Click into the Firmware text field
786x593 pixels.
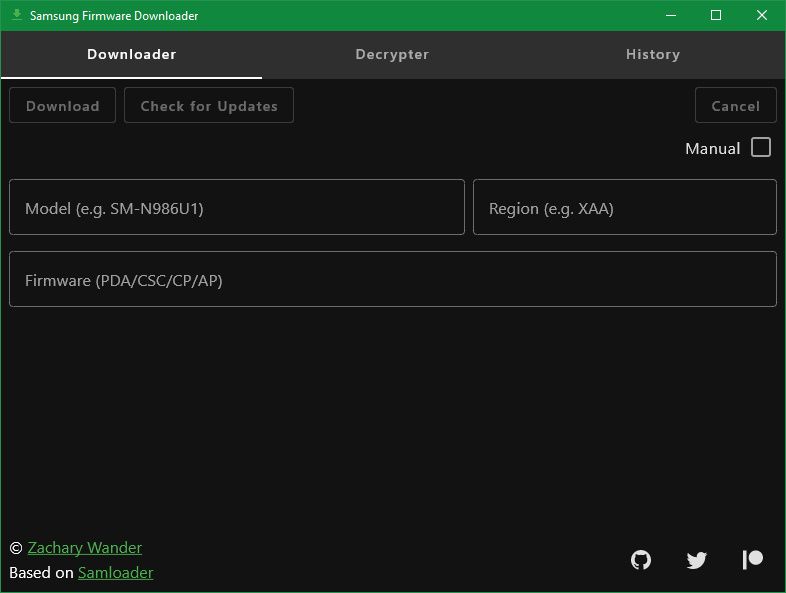coord(392,280)
